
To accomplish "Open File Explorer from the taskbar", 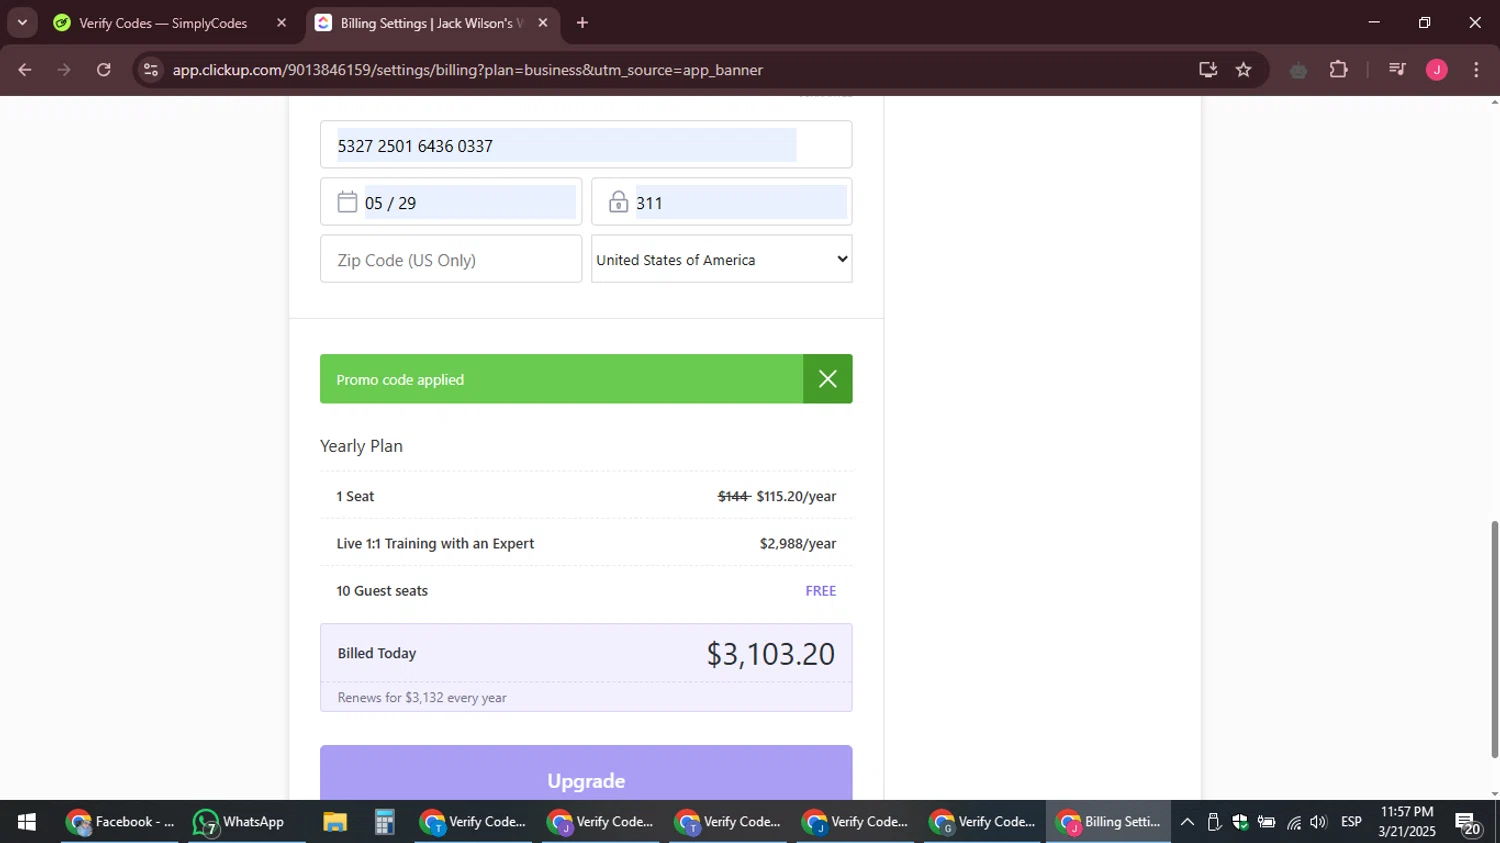I will click(x=335, y=822).
